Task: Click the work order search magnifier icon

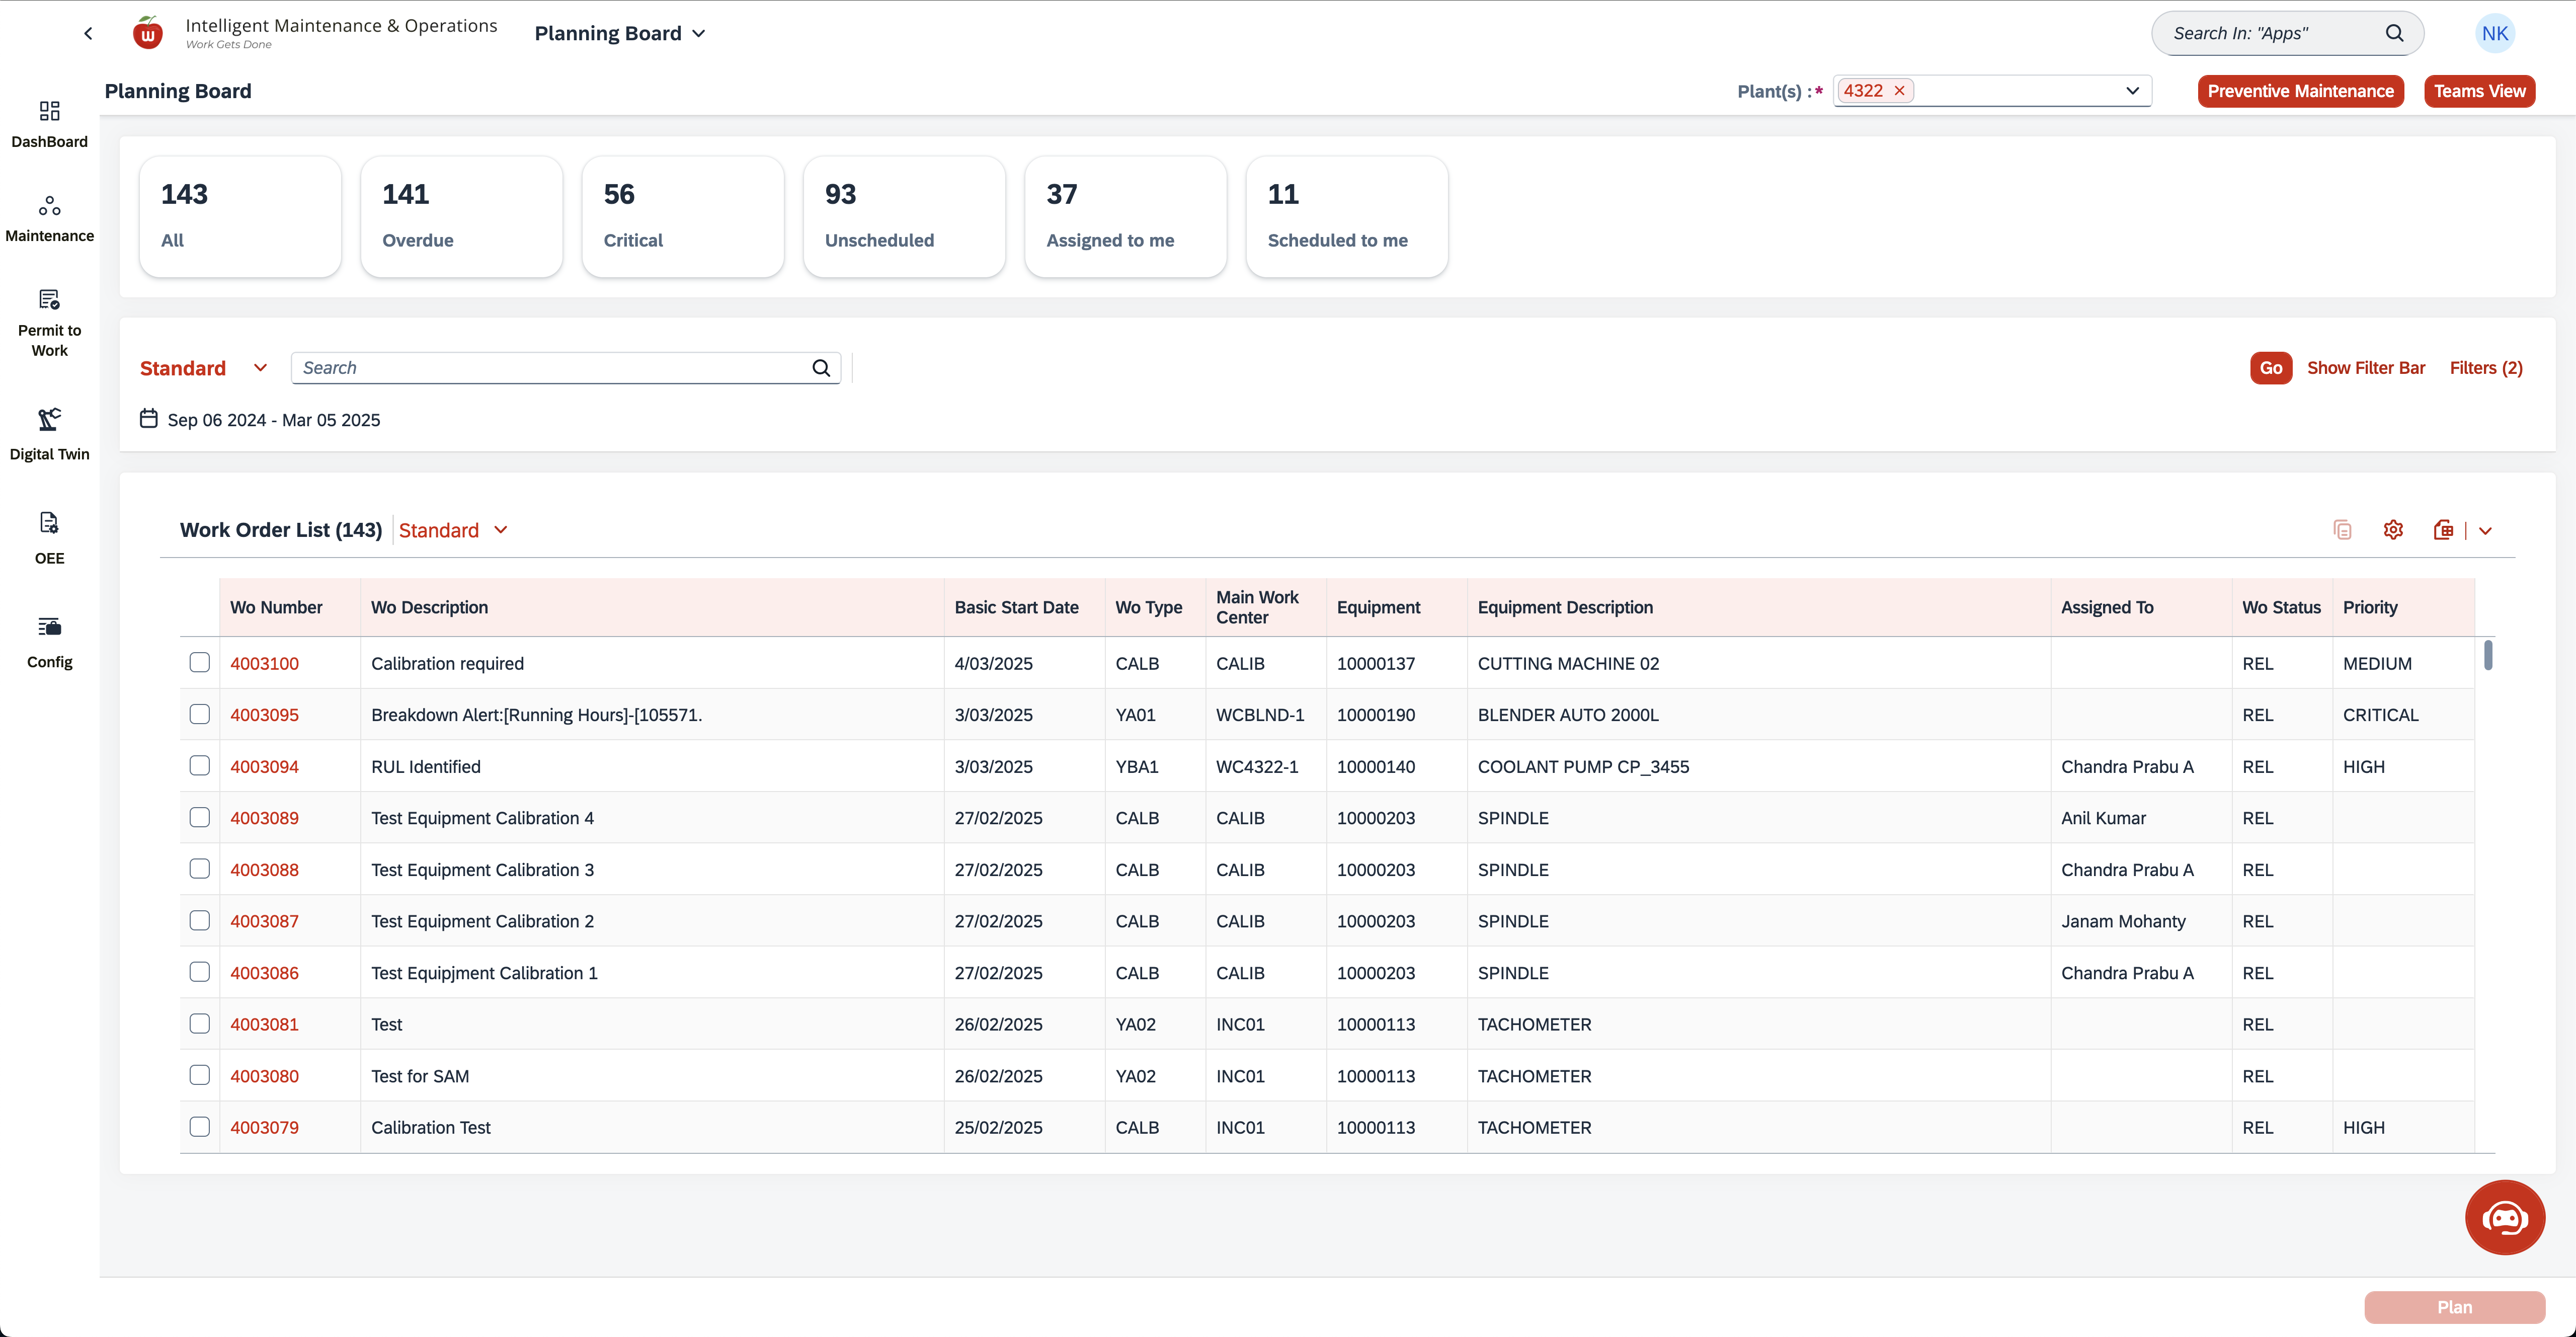Action: click(x=821, y=368)
